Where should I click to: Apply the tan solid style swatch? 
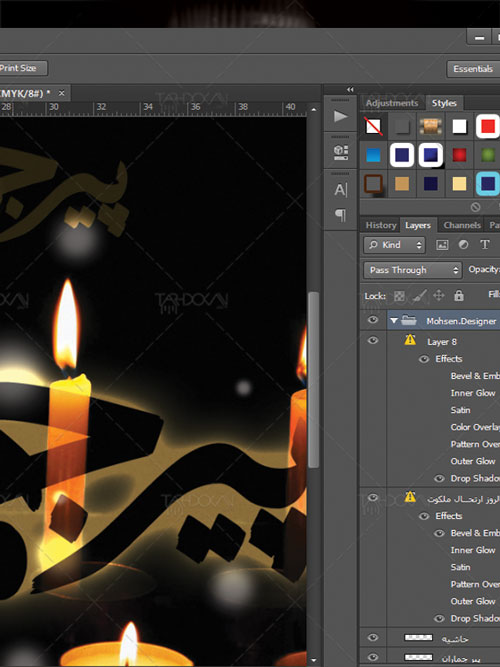(402, 184)
